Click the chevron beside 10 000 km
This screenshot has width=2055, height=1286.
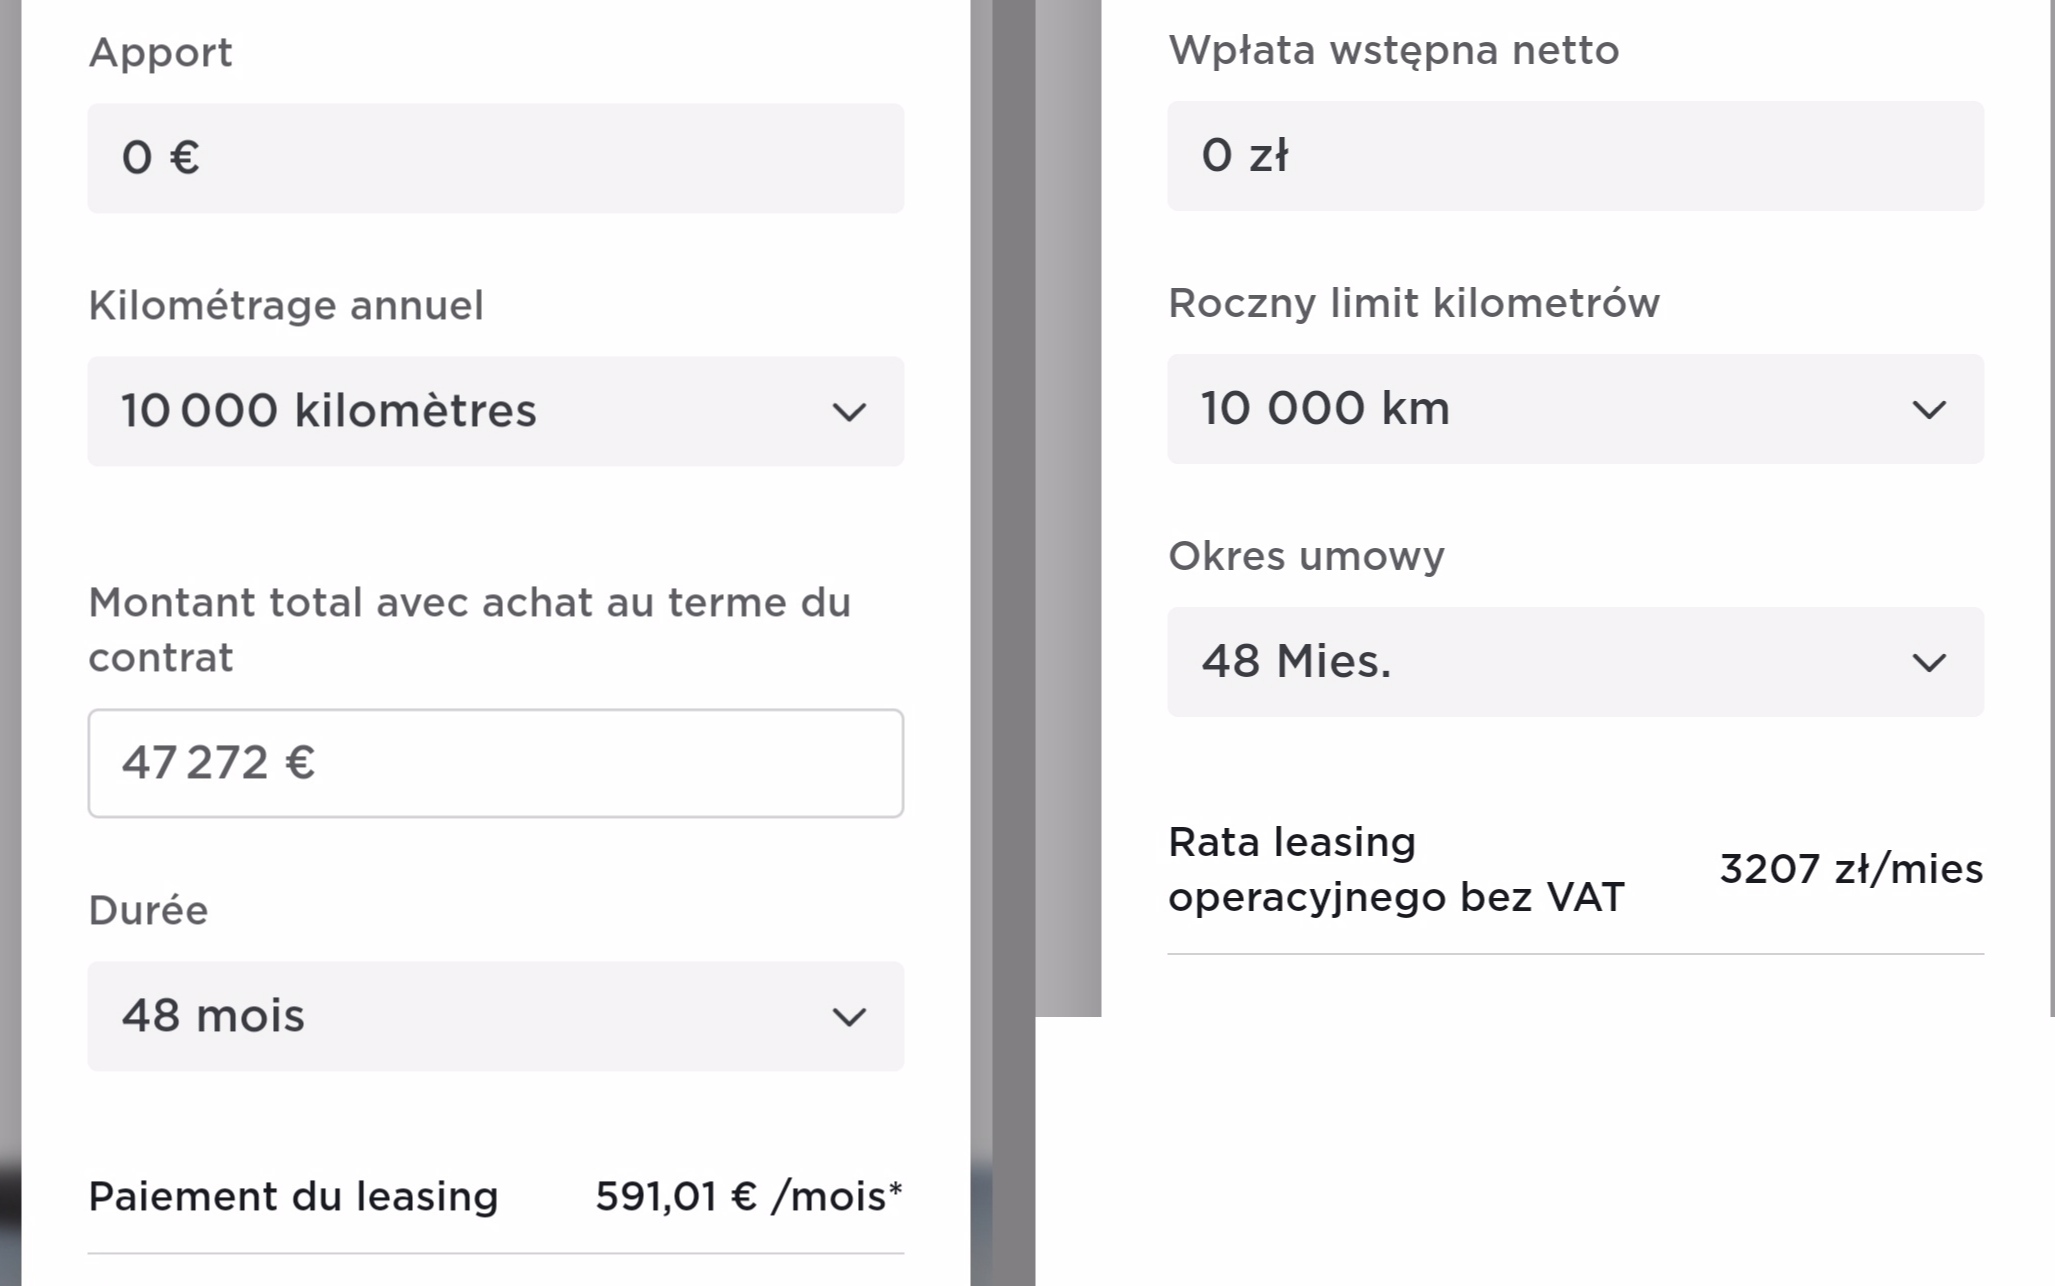[x=1929, y=409]
